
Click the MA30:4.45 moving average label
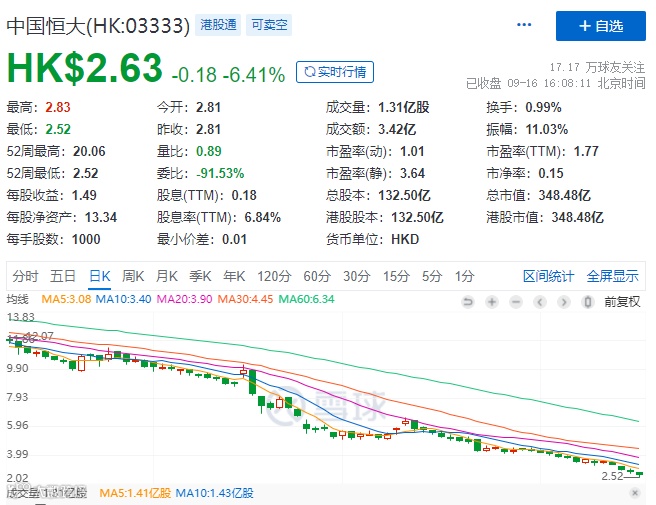(246, 299)
